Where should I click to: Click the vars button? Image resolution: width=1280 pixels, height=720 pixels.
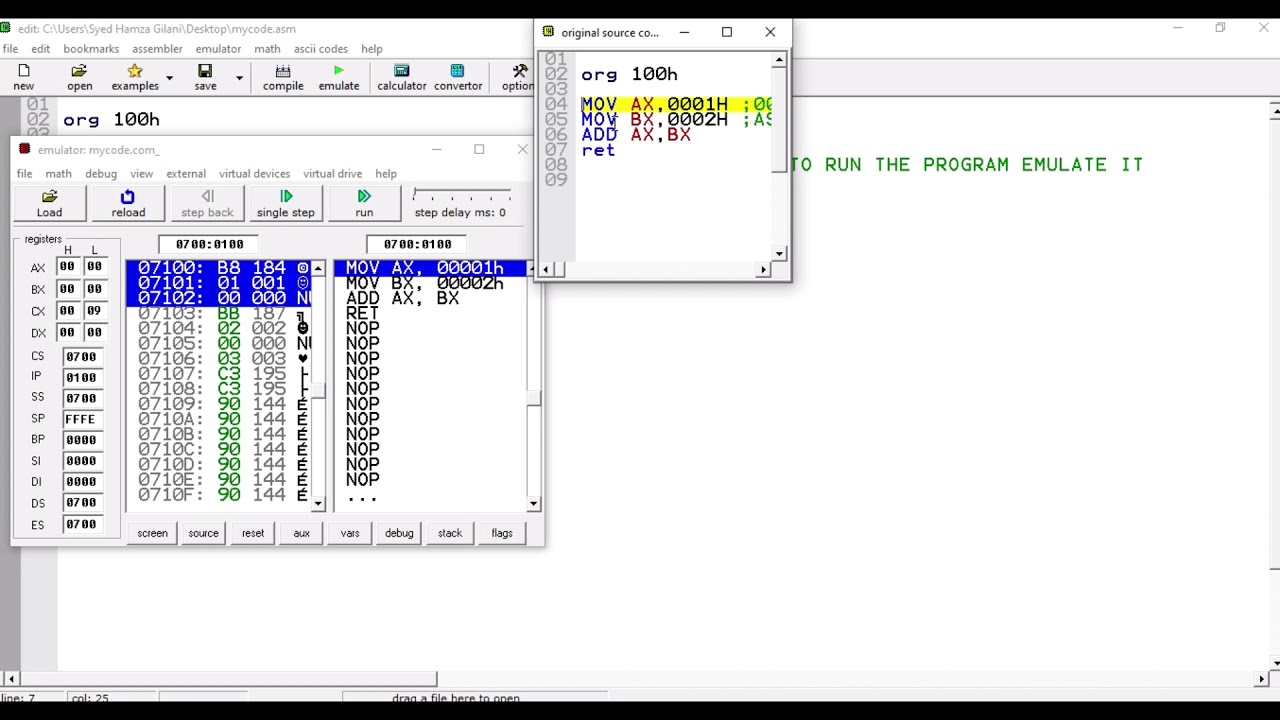(x=350, y=533)
